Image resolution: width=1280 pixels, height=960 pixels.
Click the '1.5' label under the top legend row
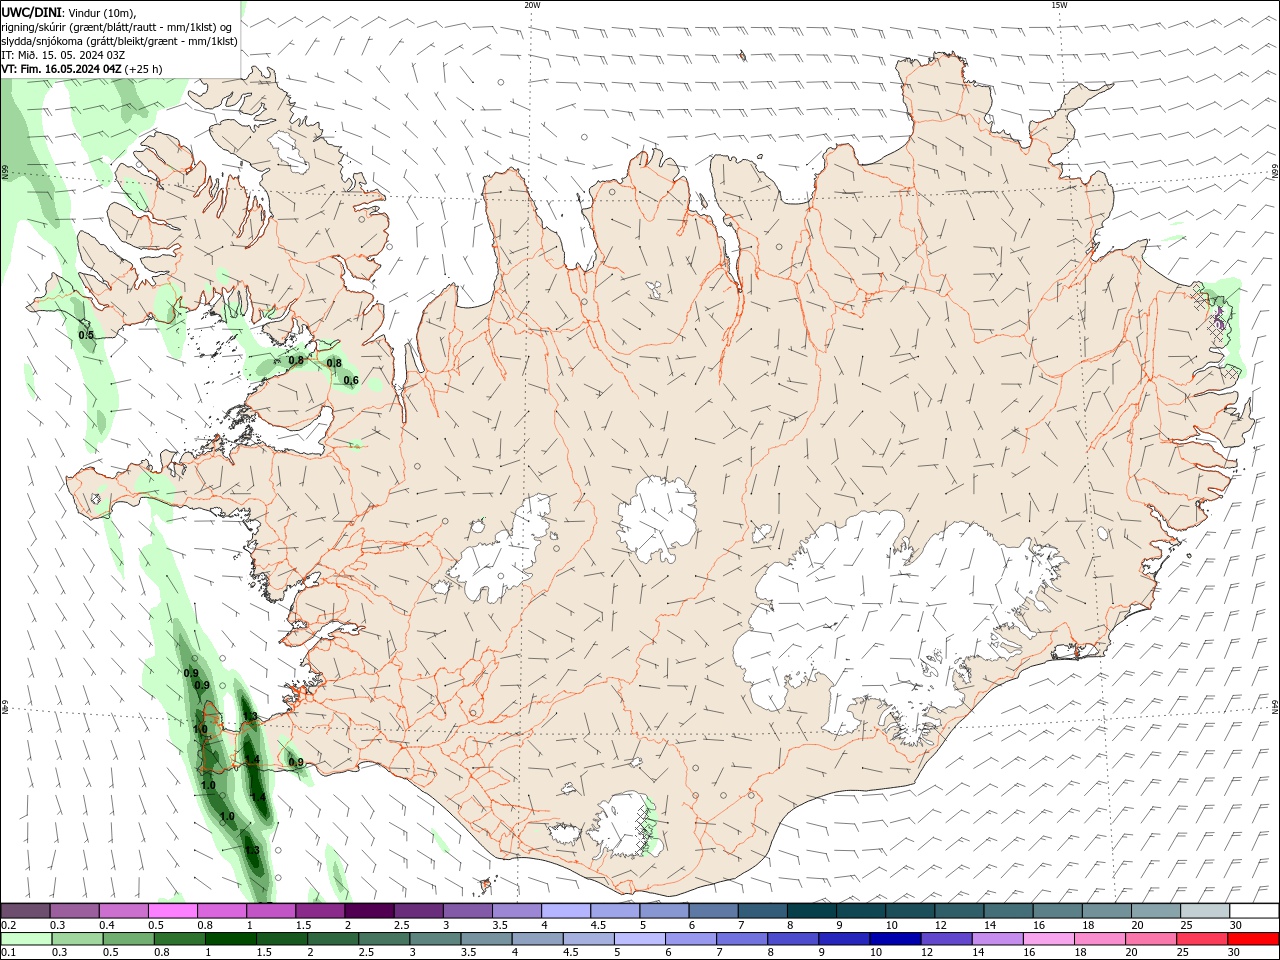tap(303, 925)
